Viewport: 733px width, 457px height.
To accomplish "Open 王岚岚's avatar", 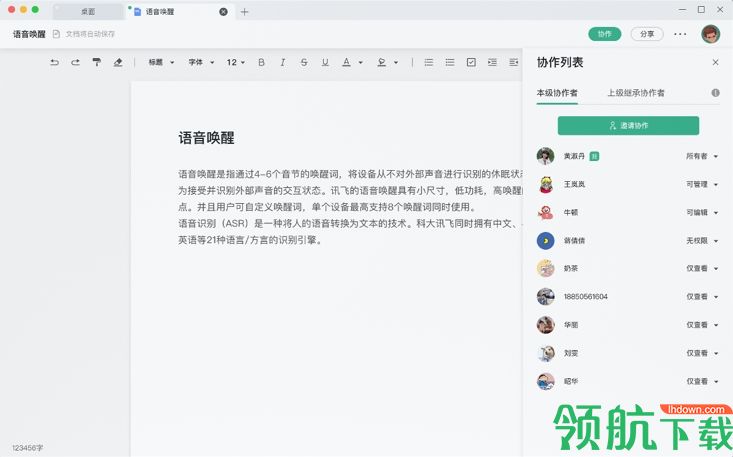I will (545, 184).
